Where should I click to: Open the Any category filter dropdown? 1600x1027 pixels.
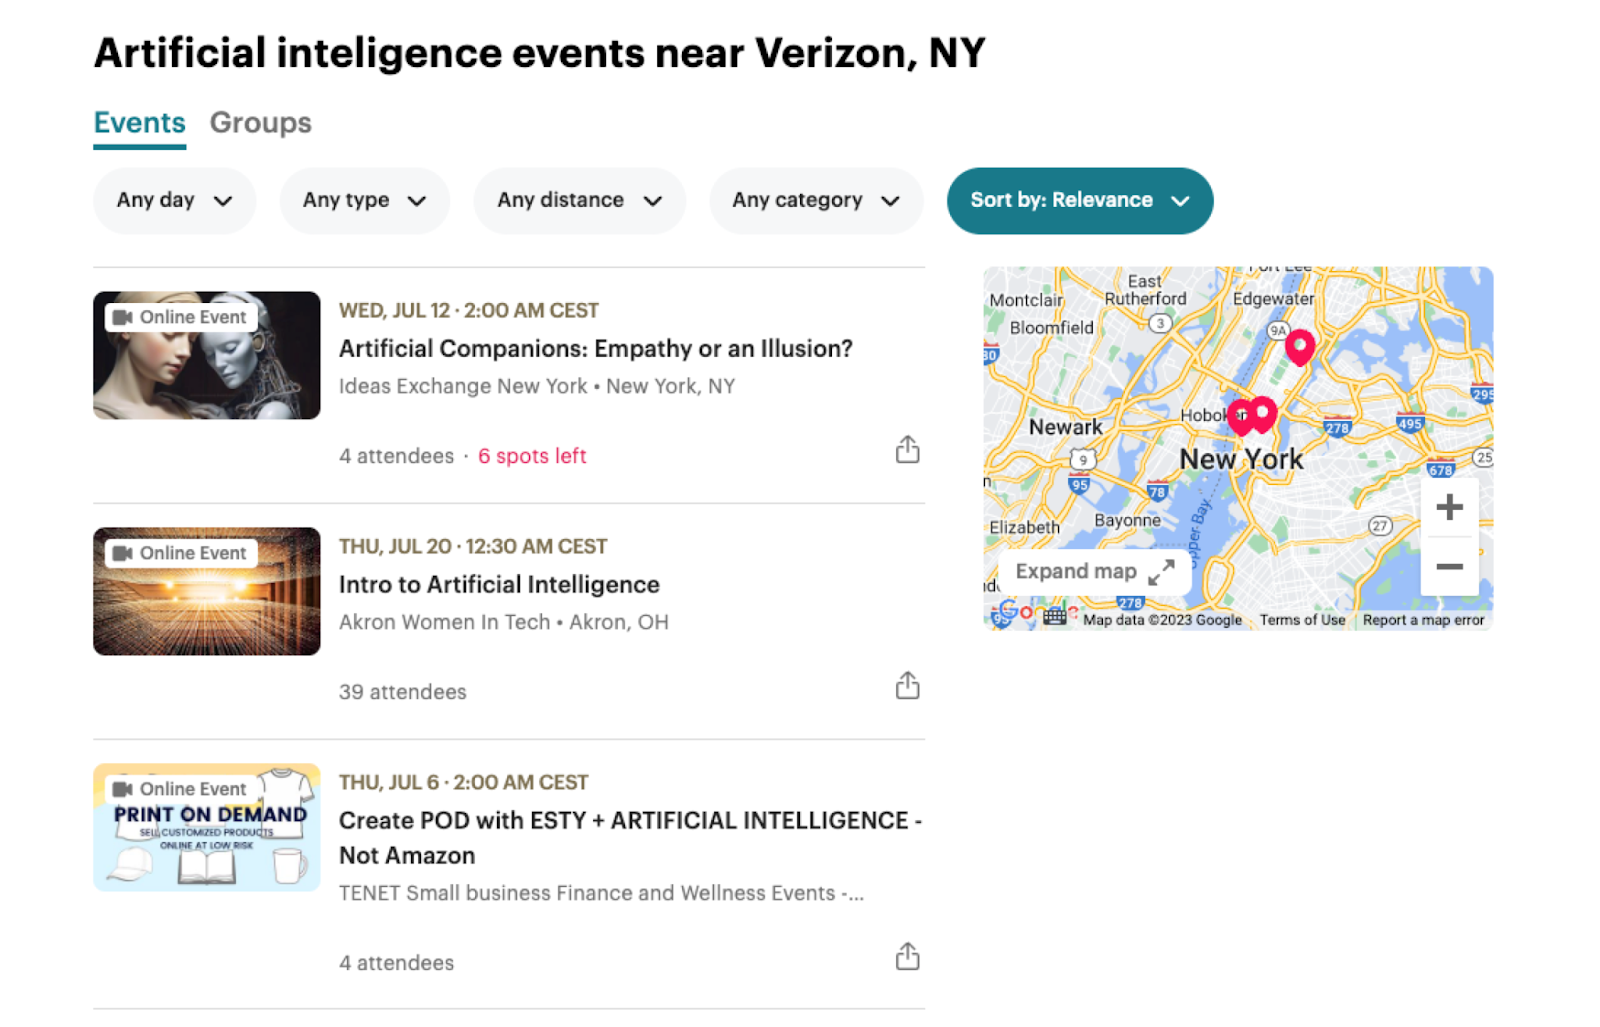pyautogui.click(x=815, y=200)
